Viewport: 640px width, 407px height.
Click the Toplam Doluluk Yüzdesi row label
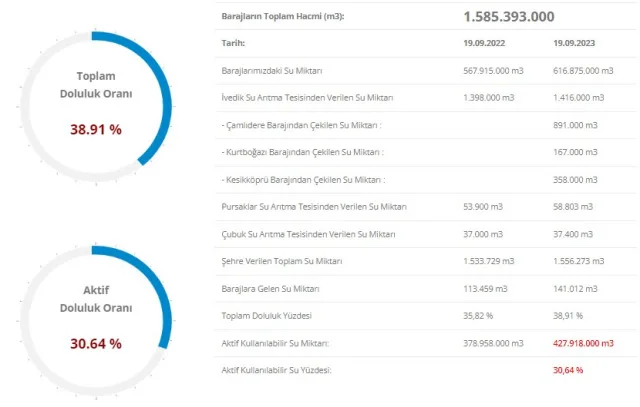[x=267, y=316]
